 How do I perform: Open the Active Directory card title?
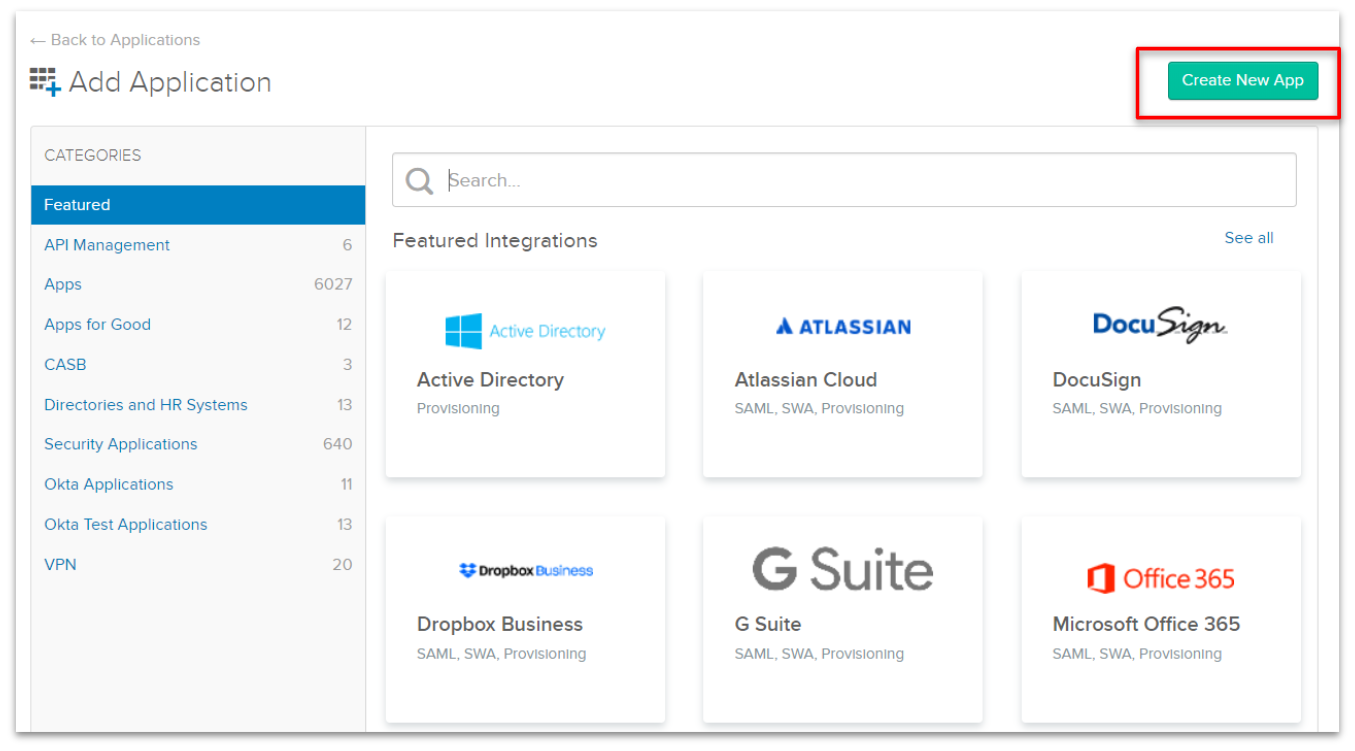click(x=490, y=380)
